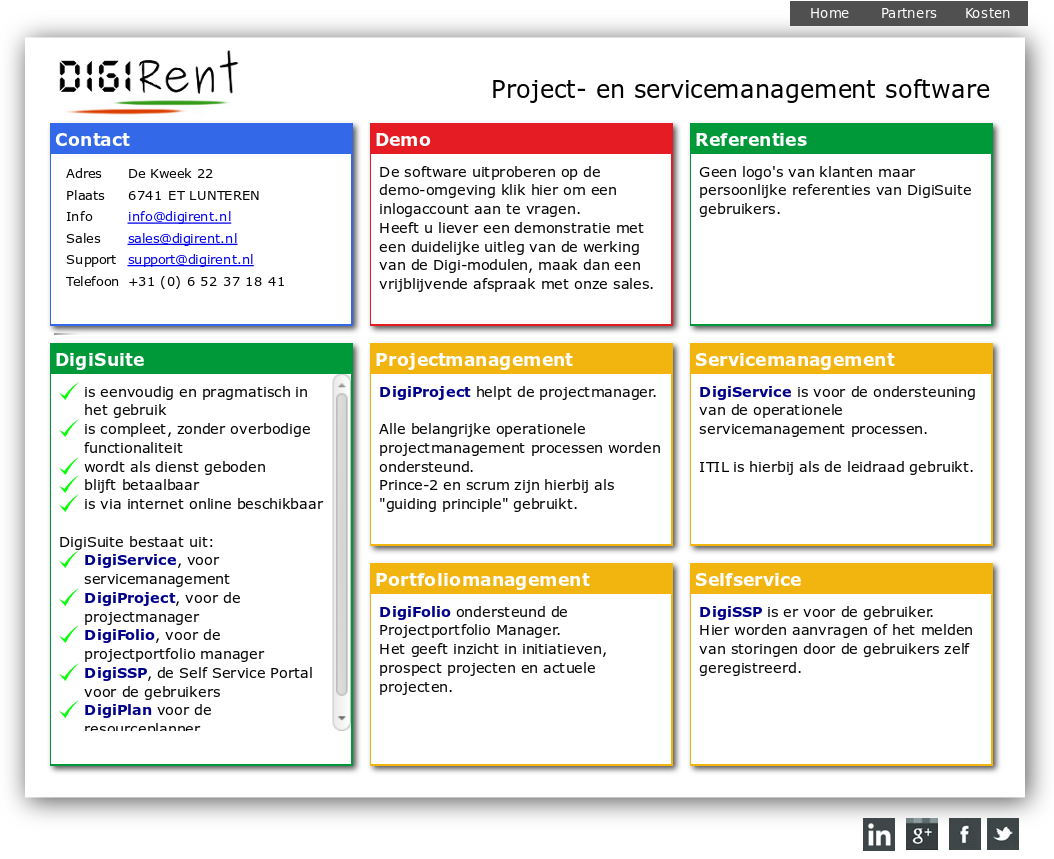Click the address text De Kweek 22

170,173
